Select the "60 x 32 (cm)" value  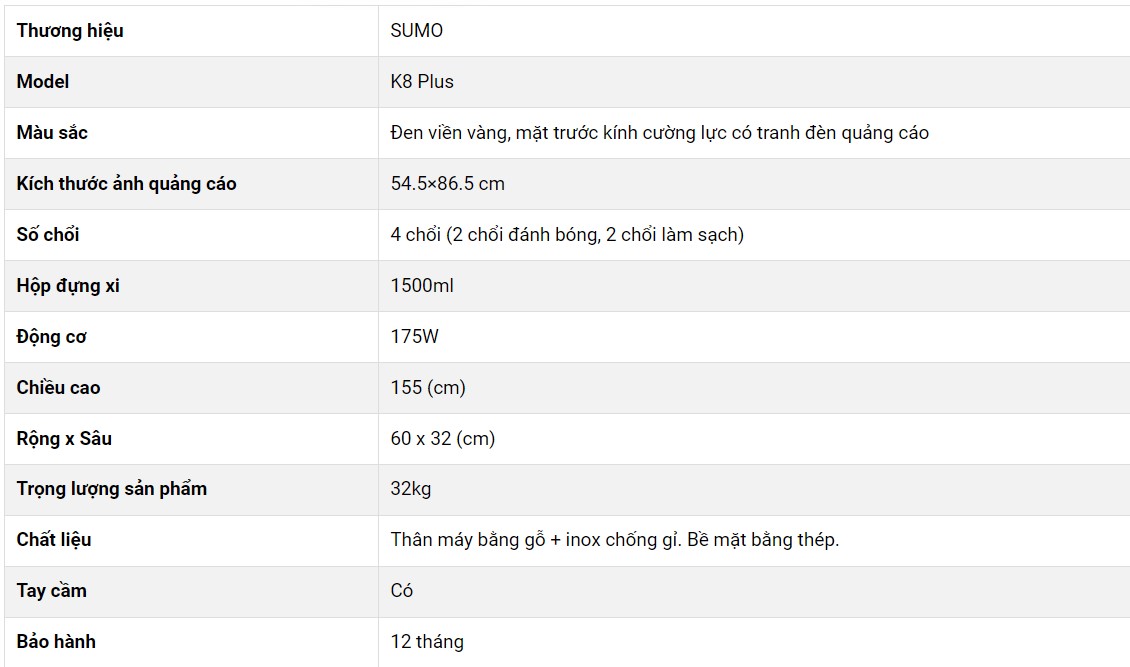click(x=442, y=439)
